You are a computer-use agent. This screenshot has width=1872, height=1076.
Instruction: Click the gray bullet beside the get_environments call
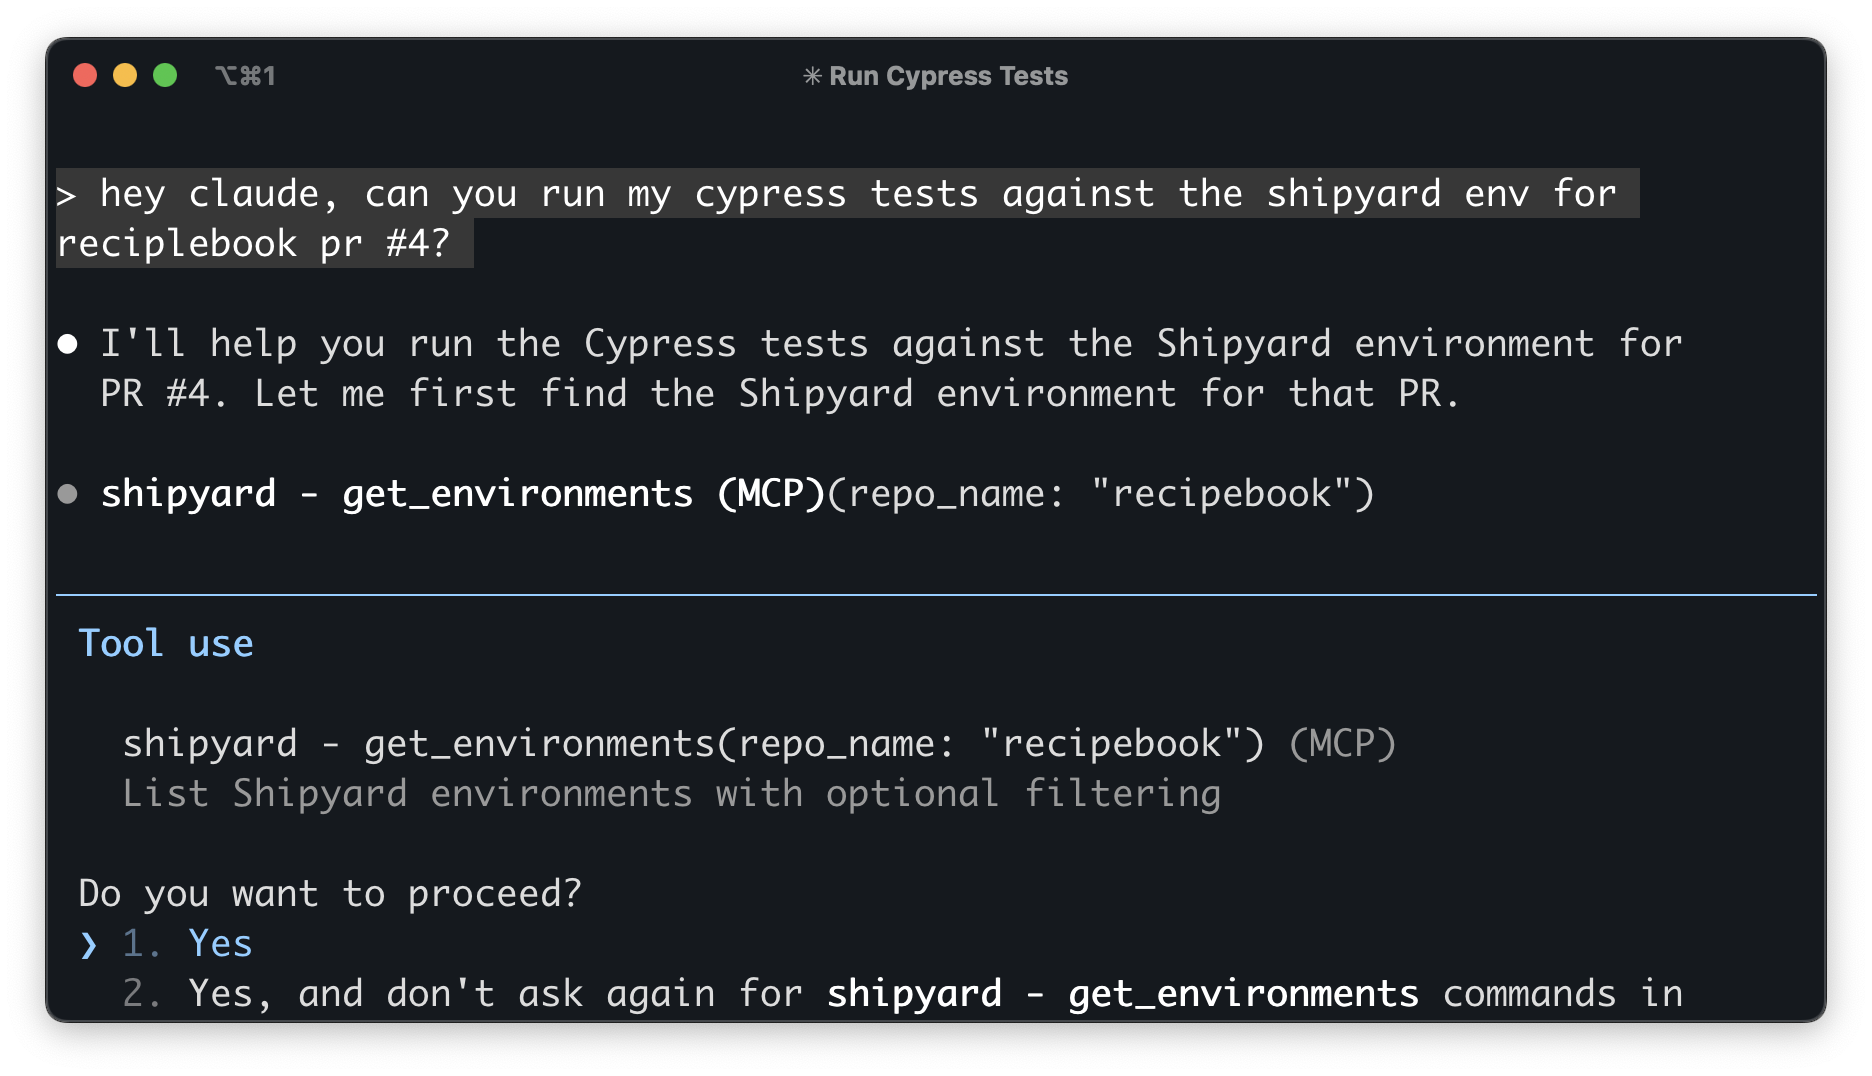(x=68, y=494)
